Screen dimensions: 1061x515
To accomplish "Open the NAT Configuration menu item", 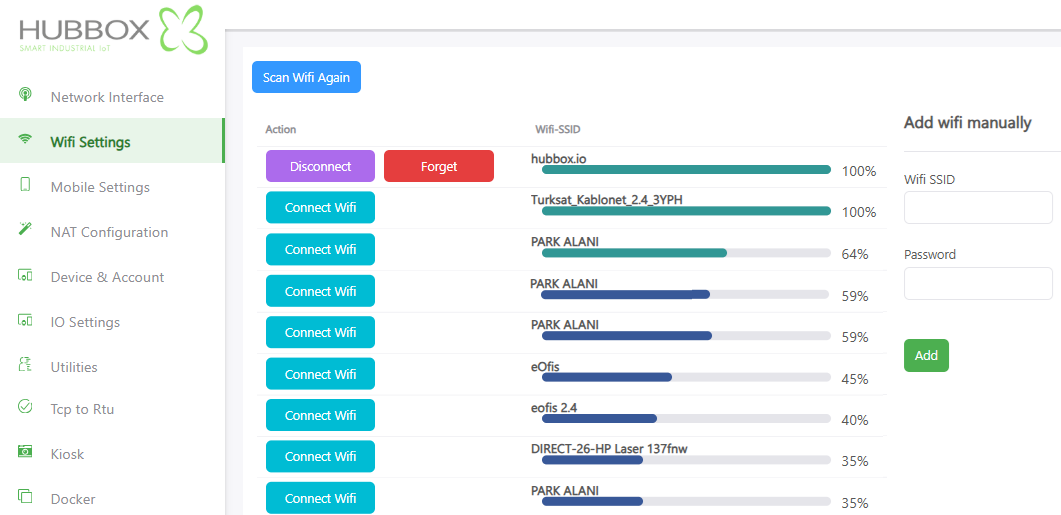I will pyautogui.click(x=109, y=232).
